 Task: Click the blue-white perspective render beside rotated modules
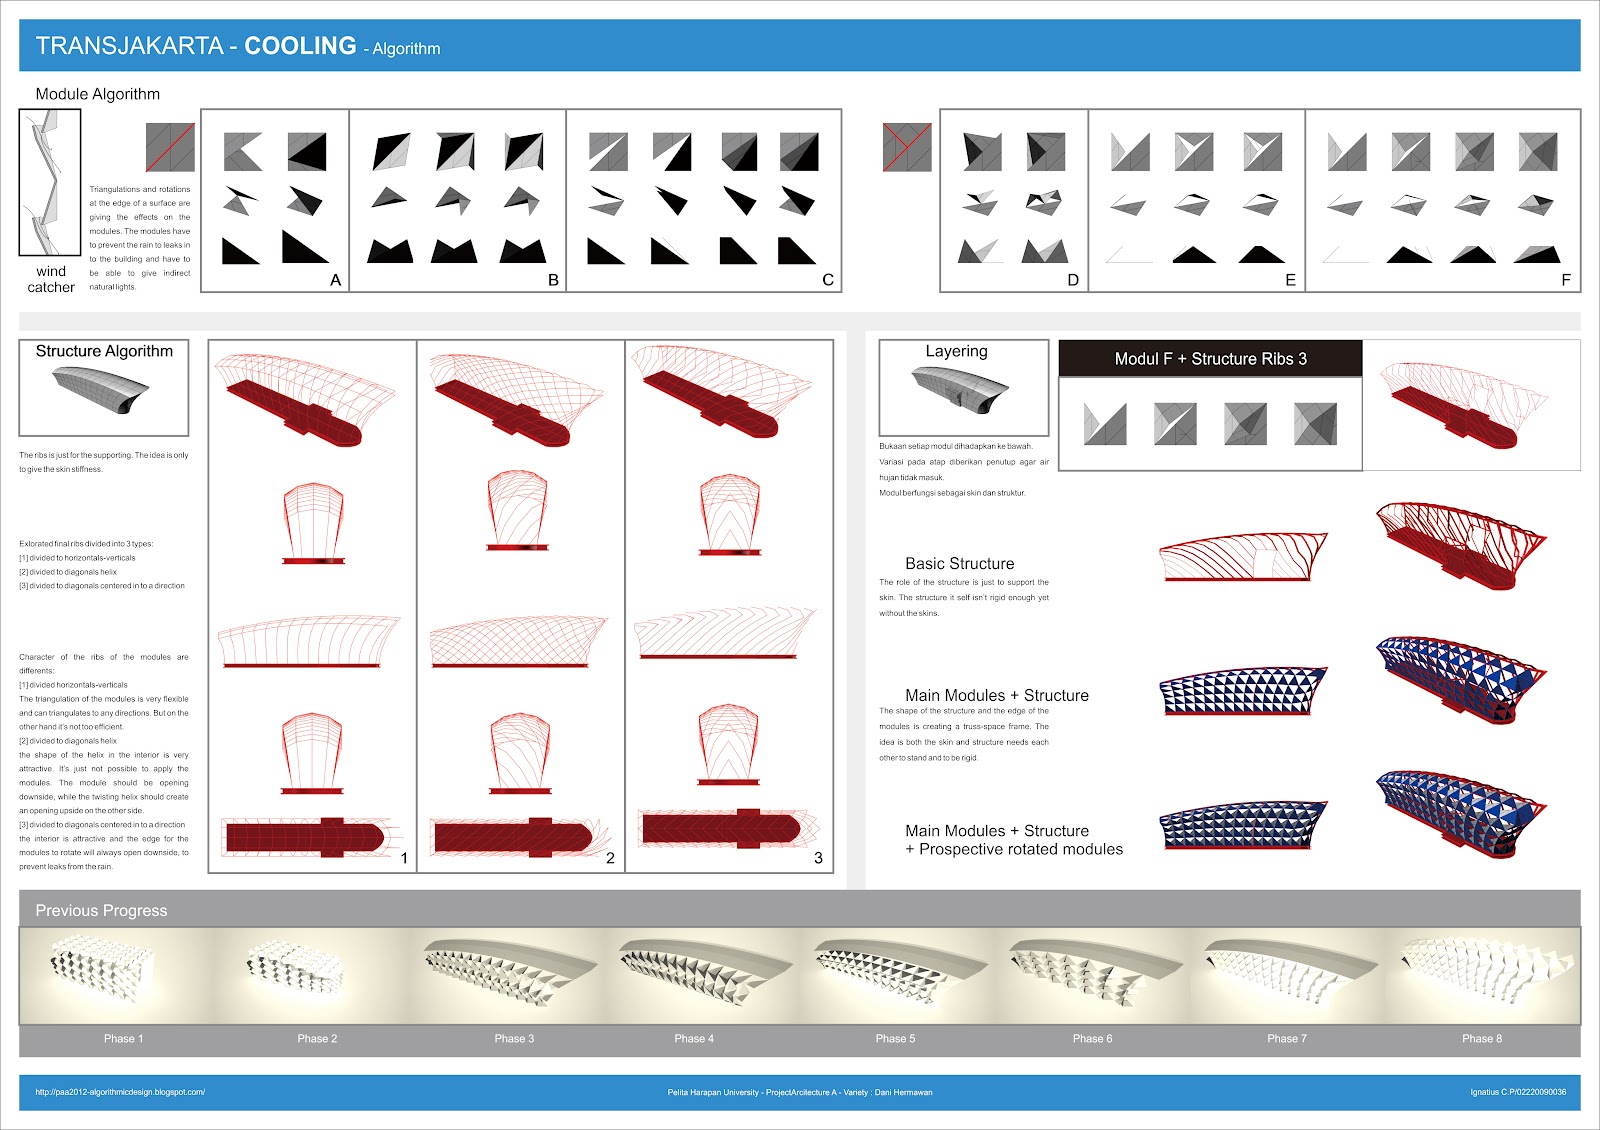tap(1462, 814)
